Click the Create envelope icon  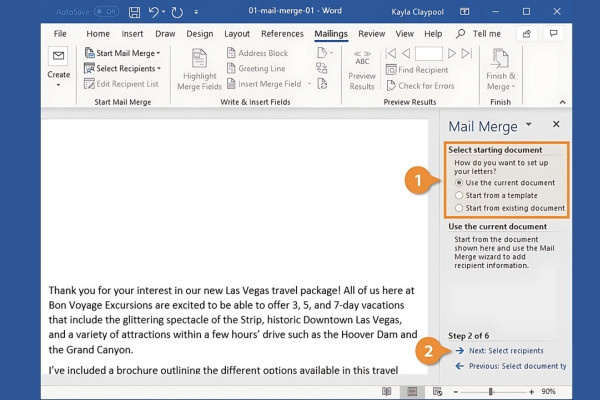pyautogui.click(x=58, y=56)
